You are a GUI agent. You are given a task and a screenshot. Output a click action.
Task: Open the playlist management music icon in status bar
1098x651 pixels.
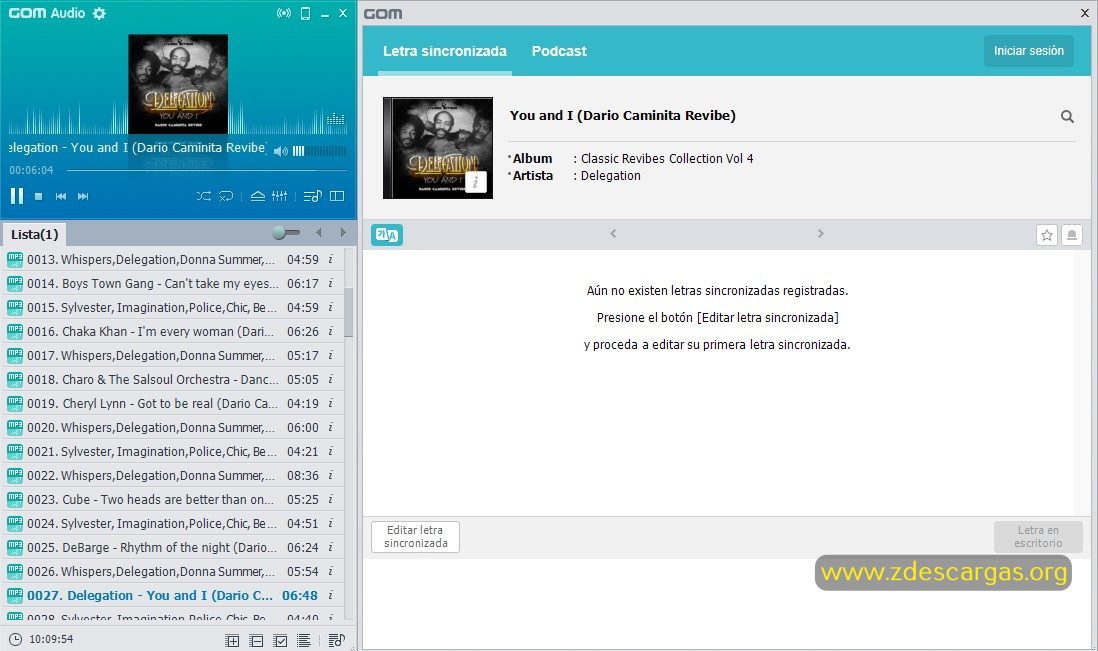[337, 640]
